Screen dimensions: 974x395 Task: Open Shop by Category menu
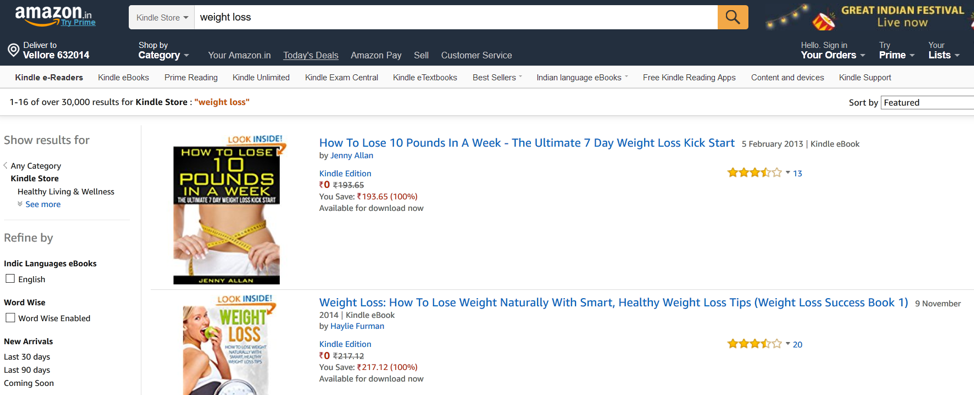[163, 50]
